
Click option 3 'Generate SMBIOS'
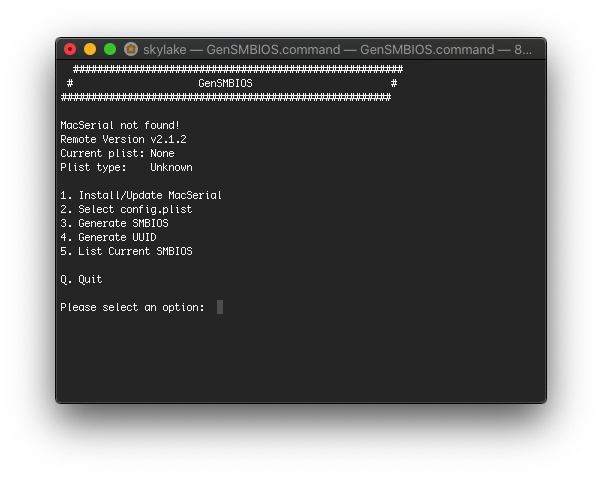[x=114, y=223]
